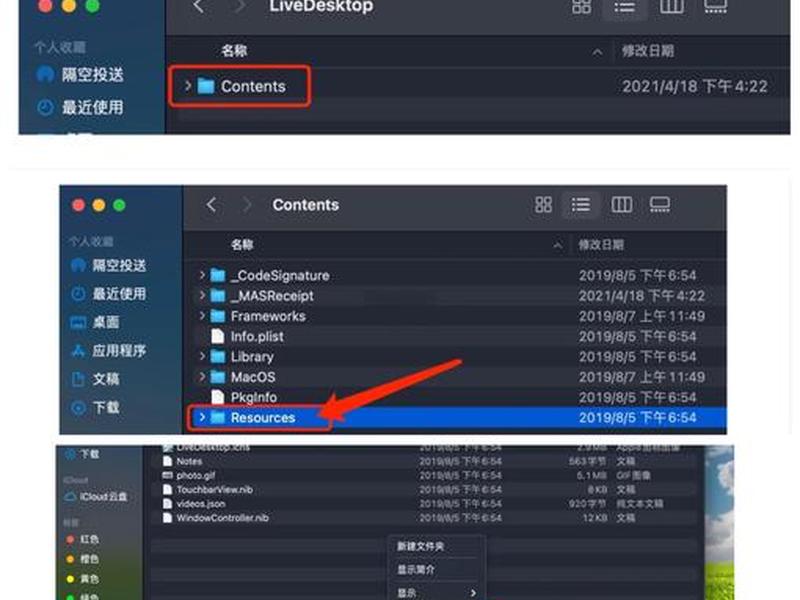Select the 橙色 tag in sidebar
Image resolution: width=800 pixels, height=600 pixels.
point(83,559)
